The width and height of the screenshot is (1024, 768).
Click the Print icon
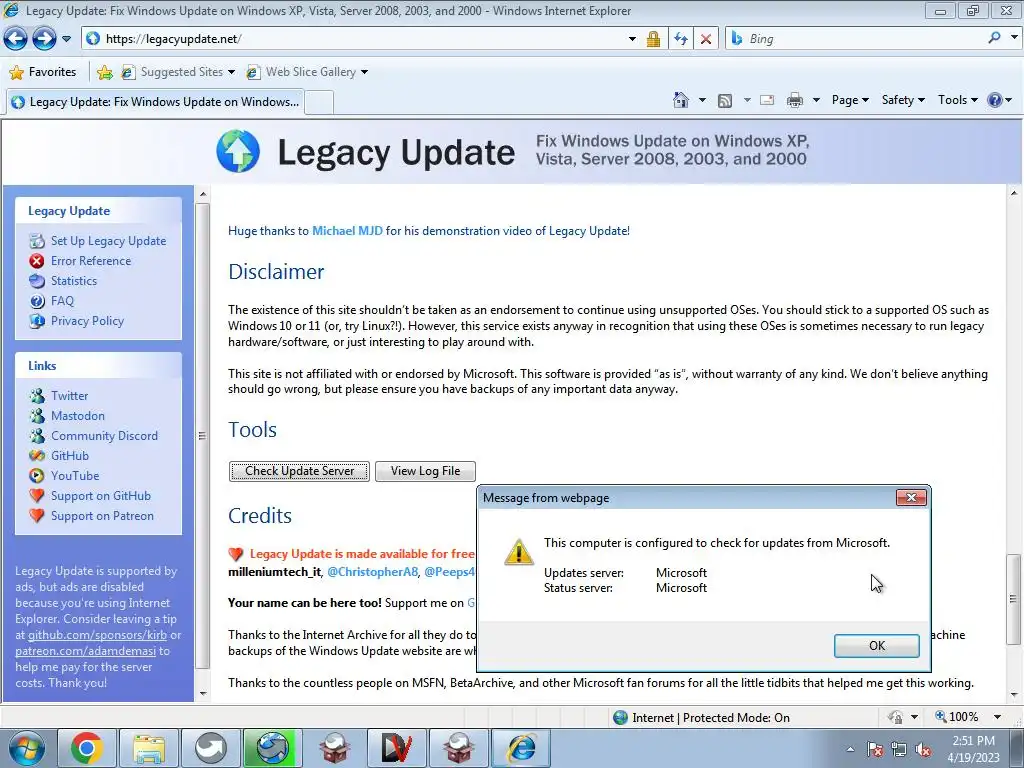[795, 100]
